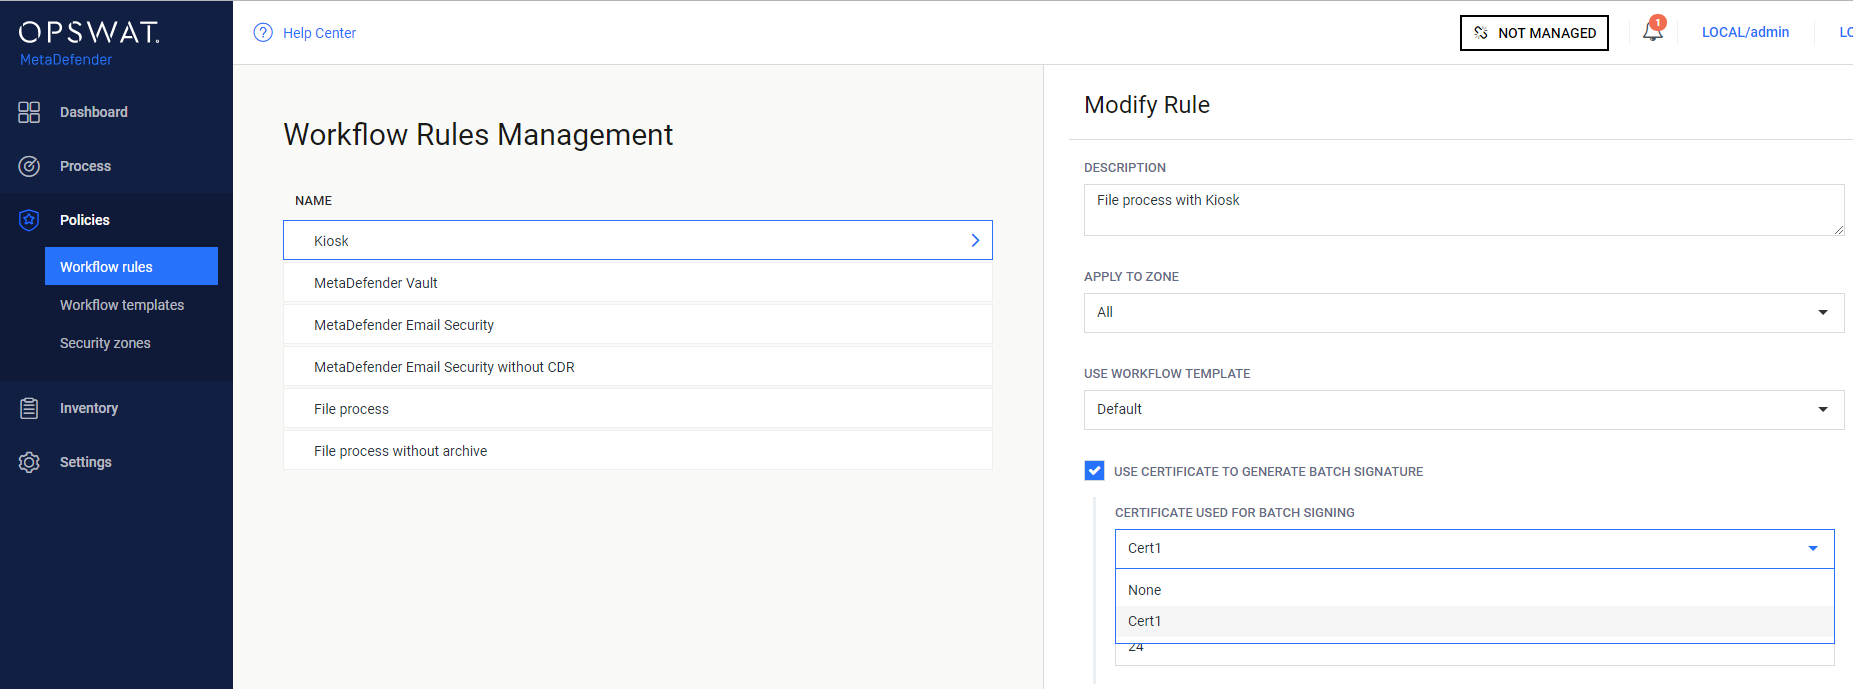Open the Use Workflow Template dropdown
The width and height of the screenshot is (1853, 689).
coord(1464,410)
